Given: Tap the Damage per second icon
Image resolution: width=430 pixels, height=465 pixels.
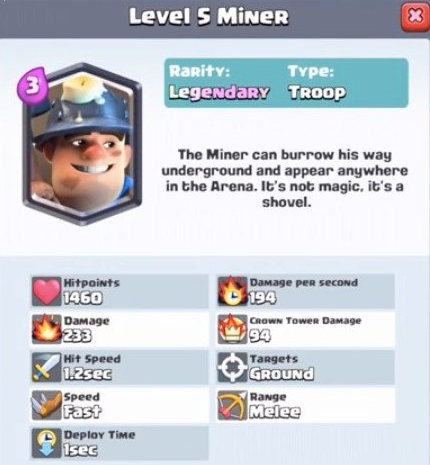Looking at the screenshot, I should click(x=233, y=291).
